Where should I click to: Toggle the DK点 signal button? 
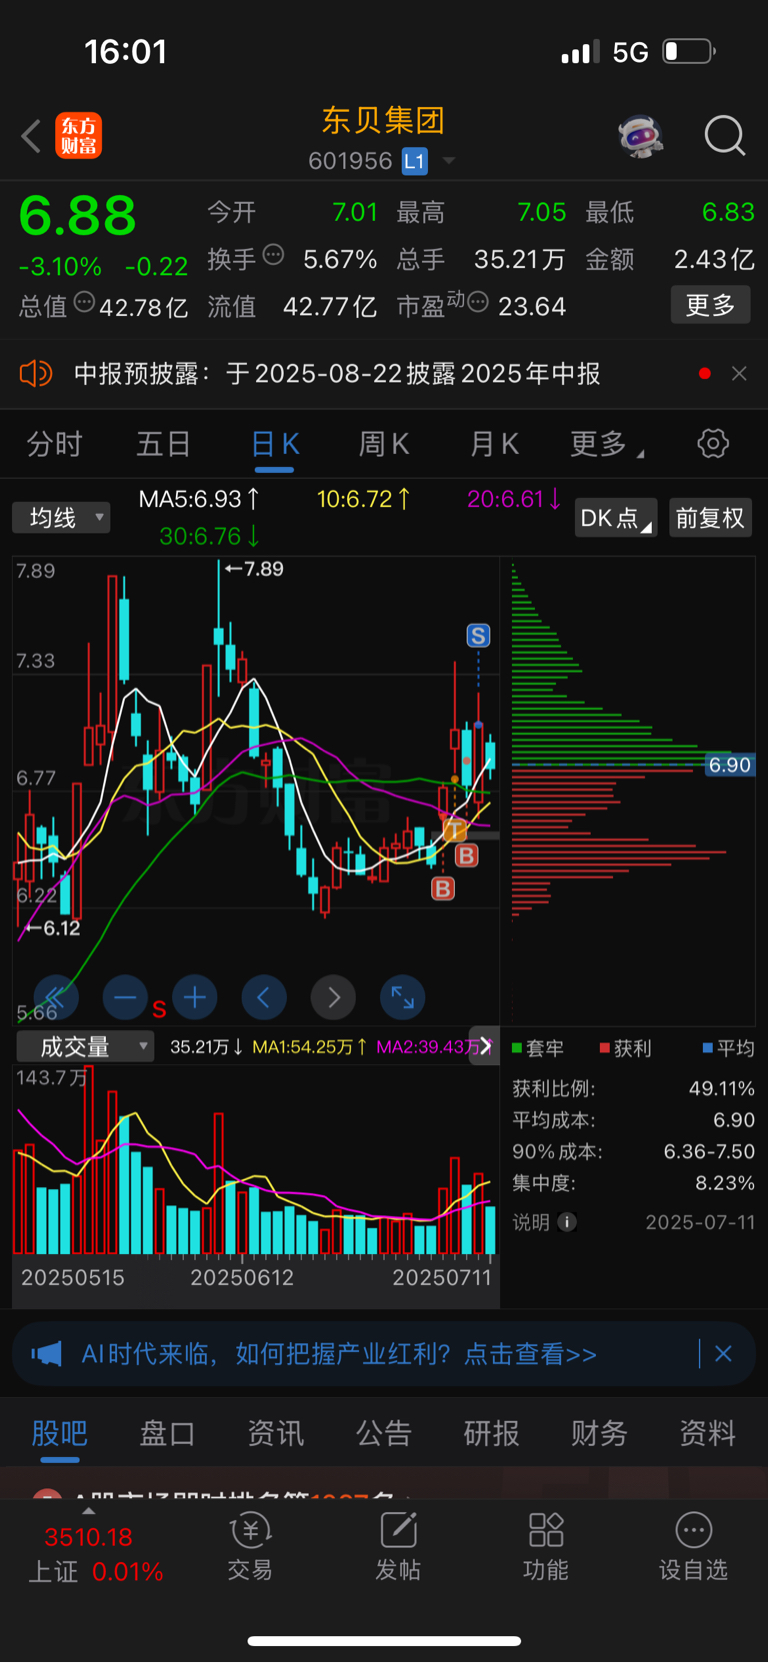coord(615,518)
